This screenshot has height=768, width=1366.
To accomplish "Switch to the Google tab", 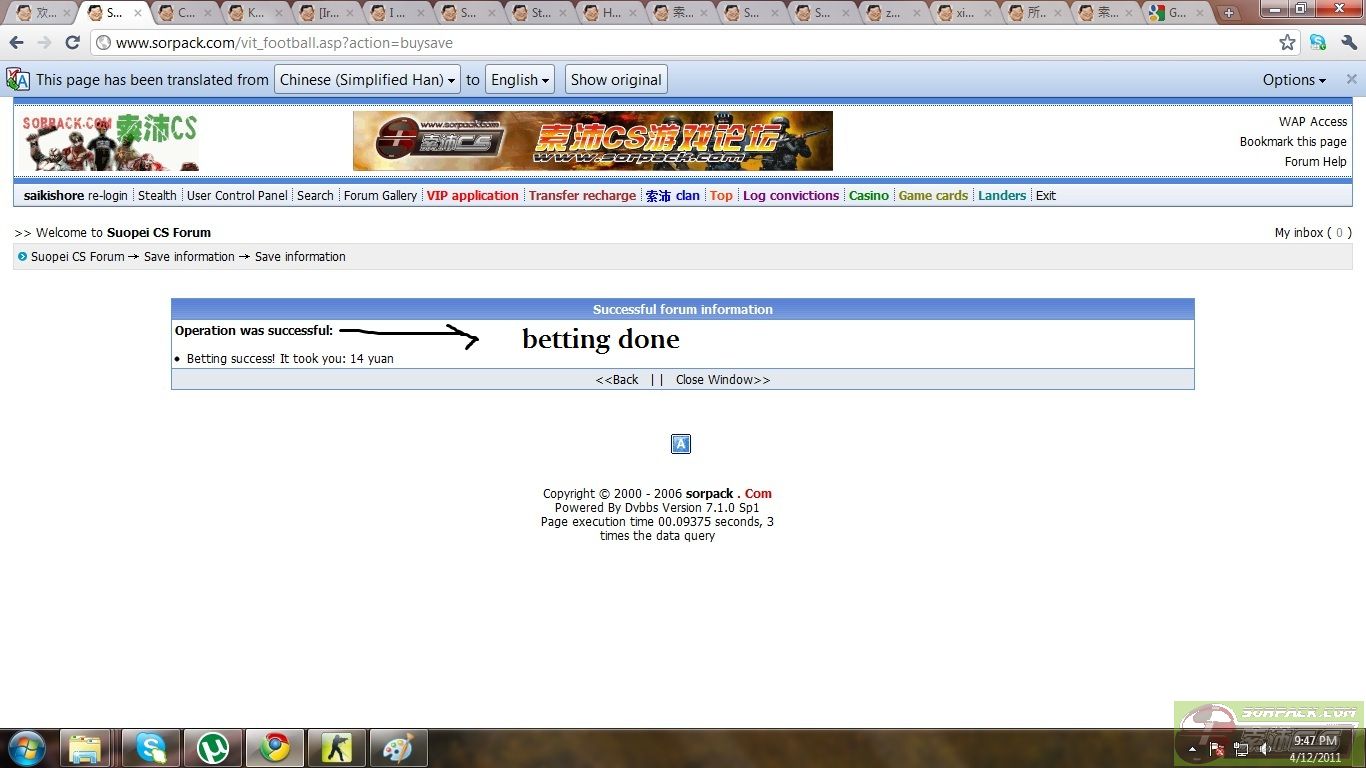I will click(1176, 13).
